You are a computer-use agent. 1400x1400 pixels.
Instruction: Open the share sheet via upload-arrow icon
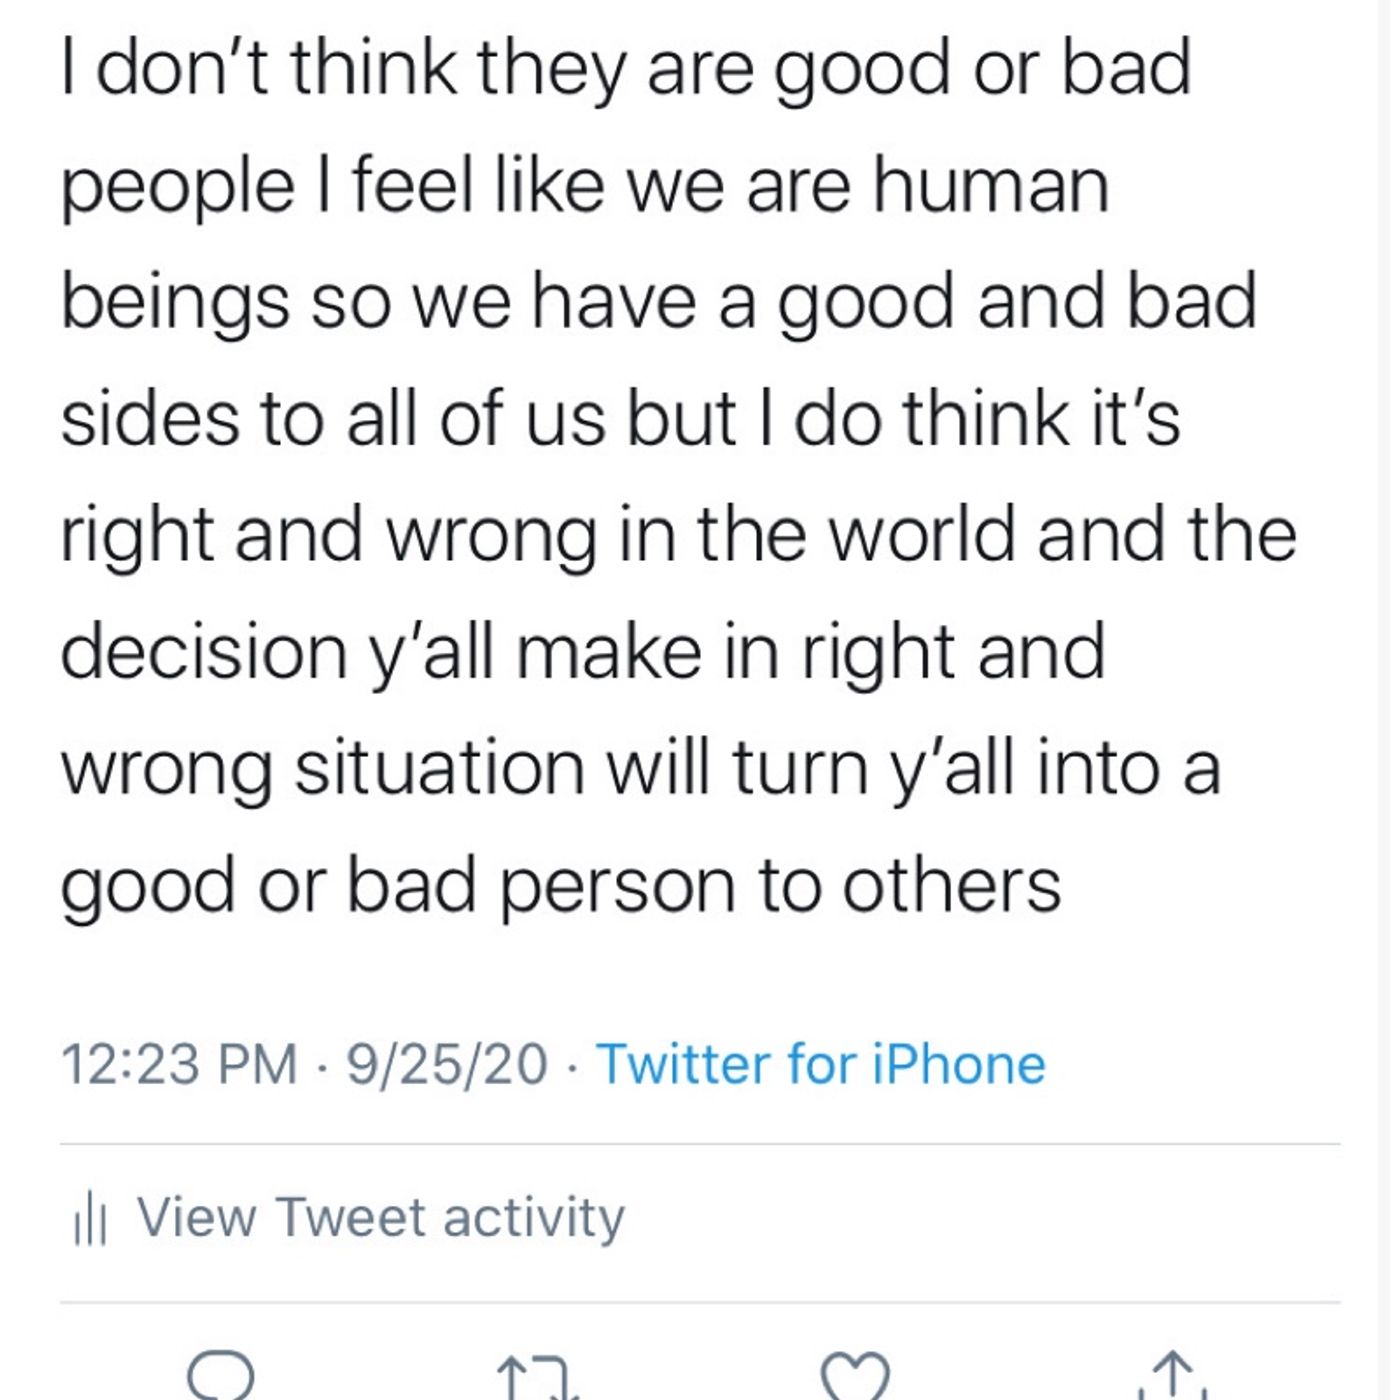[1173, 1376]
